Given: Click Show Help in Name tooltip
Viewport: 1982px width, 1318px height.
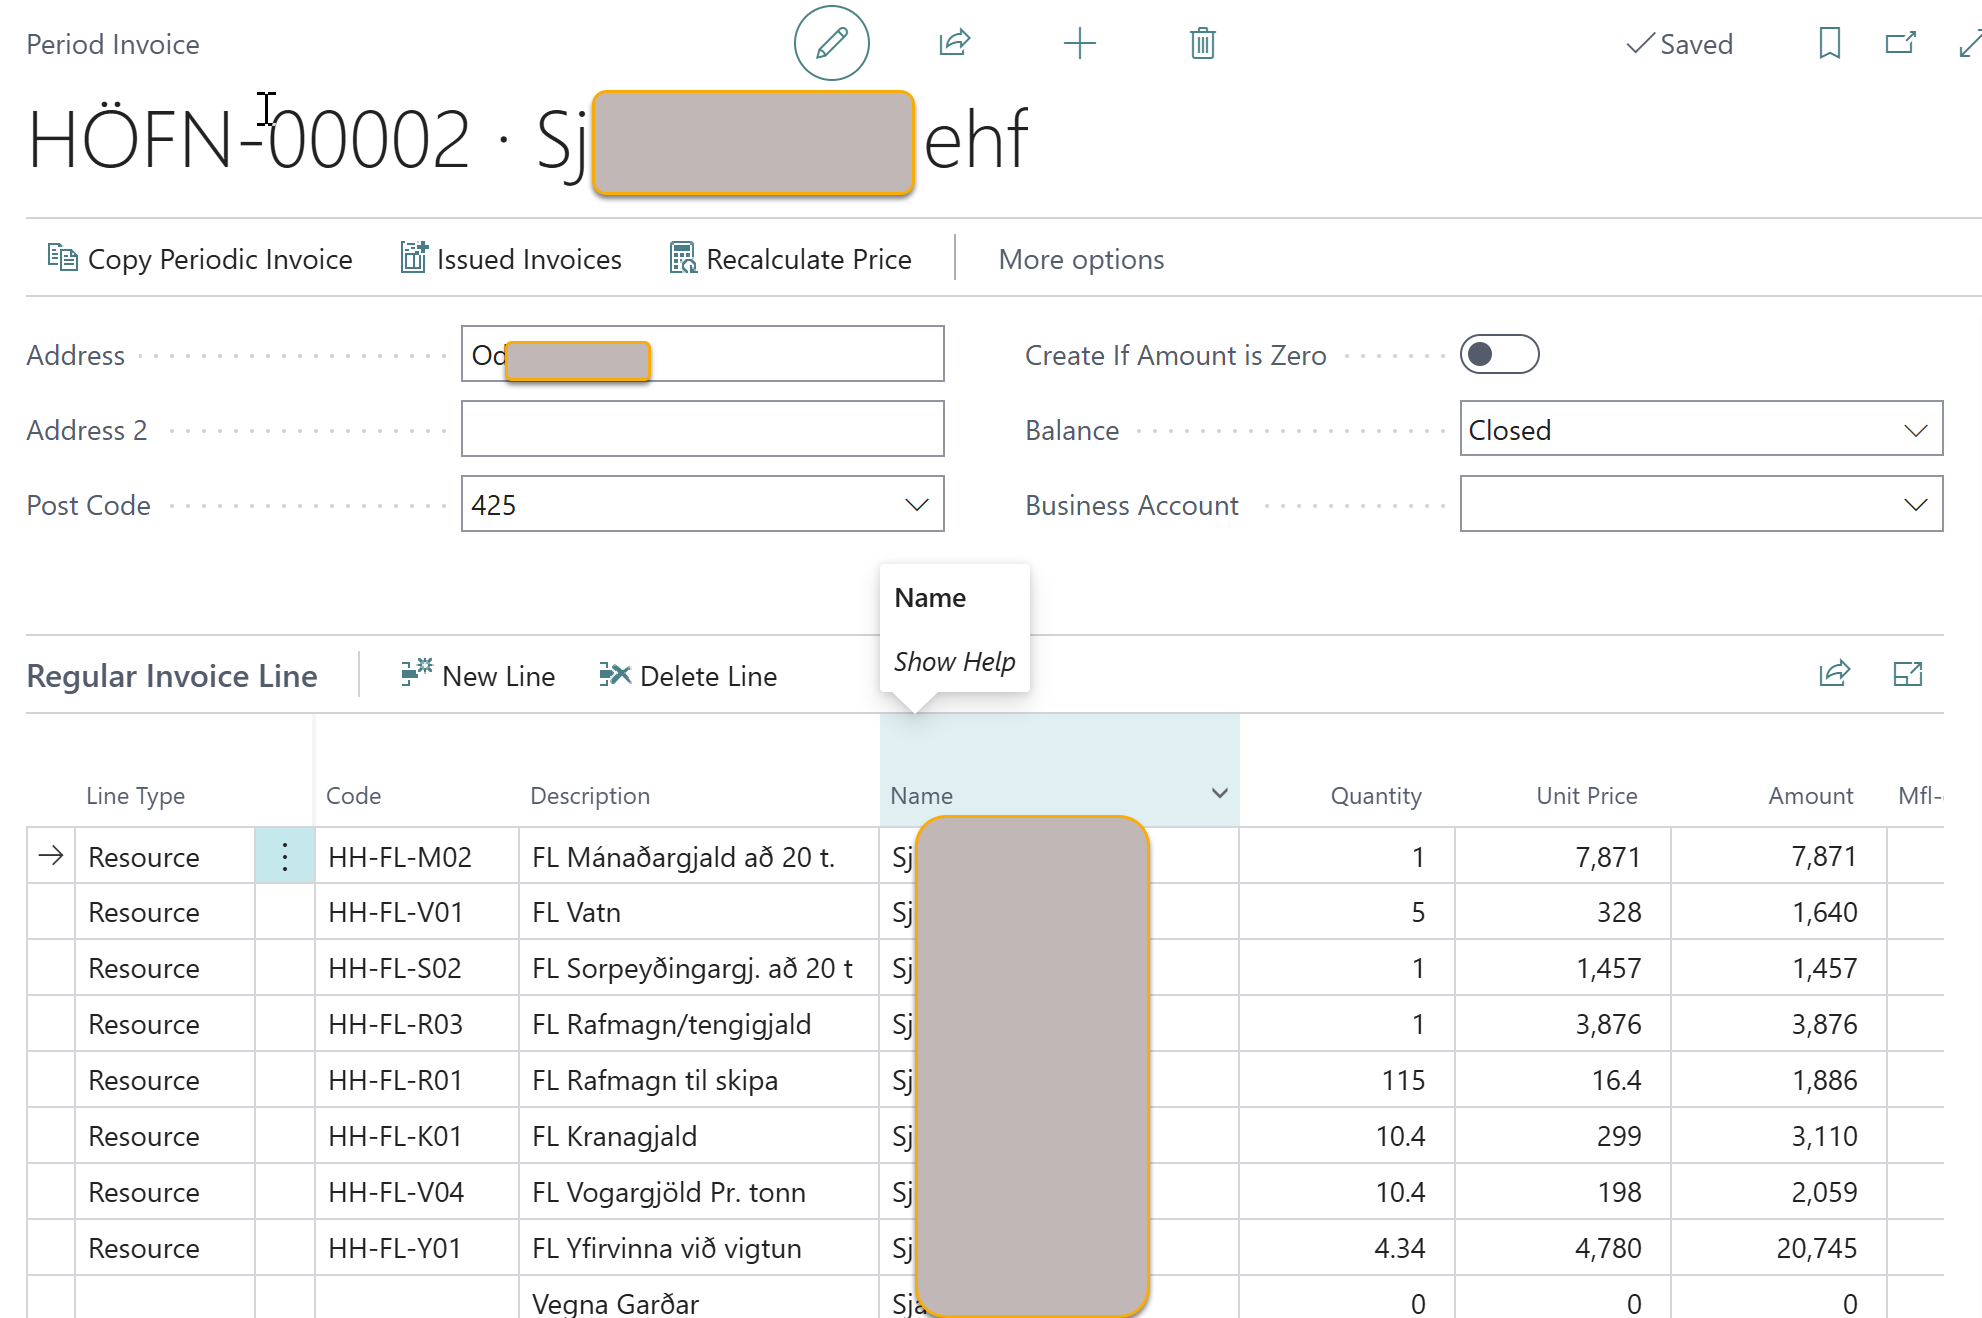Looking at the screenshot, I should [x=954, y=661].
